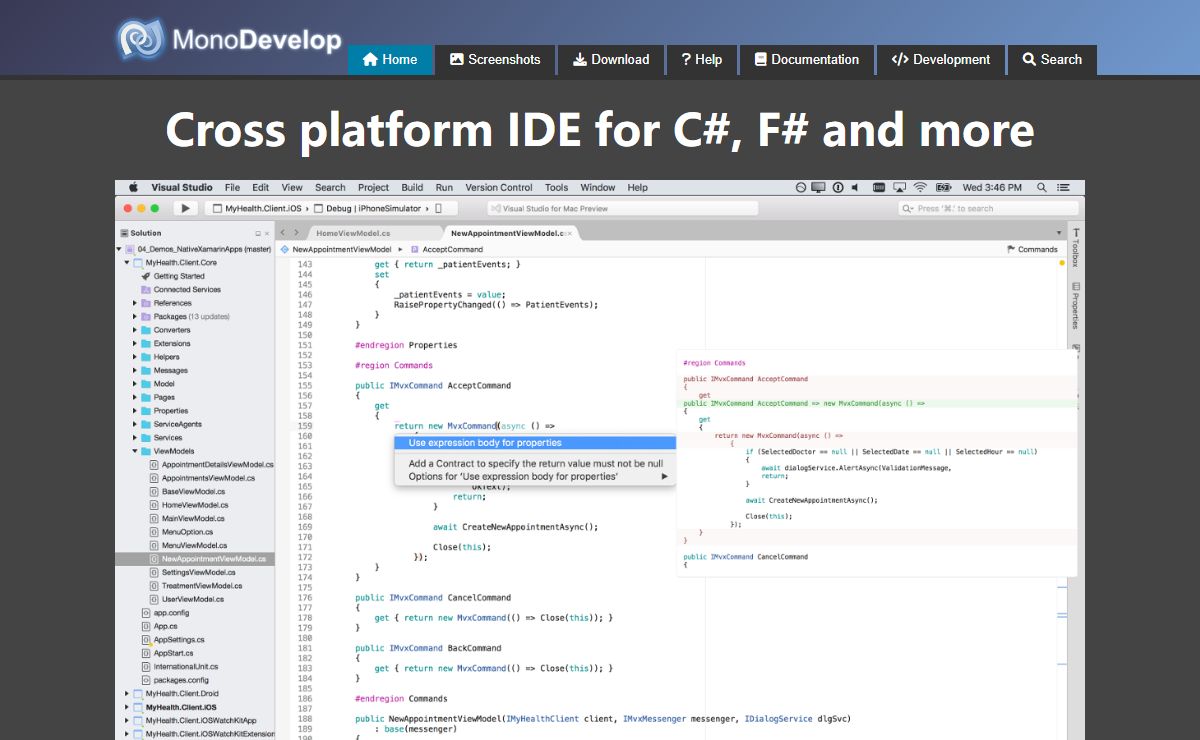
Task: Open the Edit menu
Action: point(260,187)
